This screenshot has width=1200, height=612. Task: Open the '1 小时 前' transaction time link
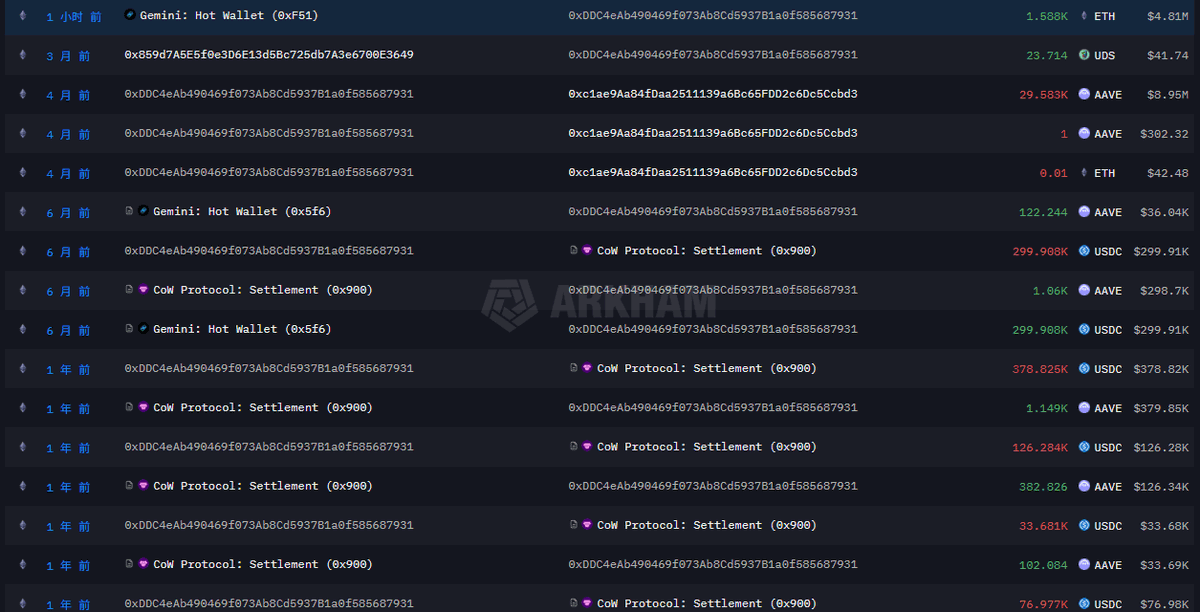(x=73, y=17)
